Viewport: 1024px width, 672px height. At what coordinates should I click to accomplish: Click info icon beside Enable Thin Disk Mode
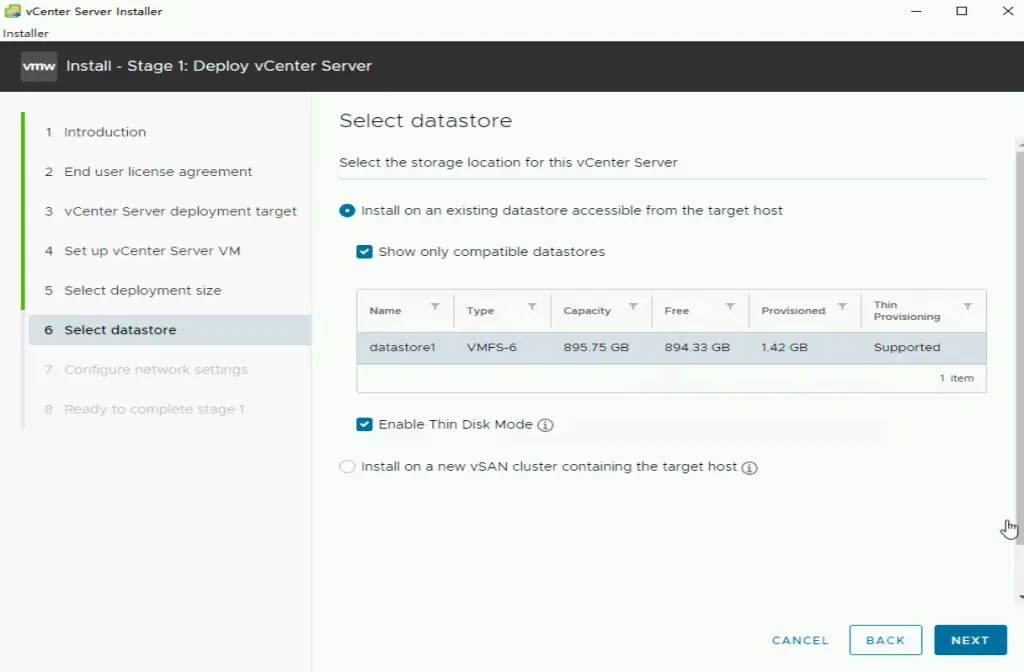tap(545, 425)
